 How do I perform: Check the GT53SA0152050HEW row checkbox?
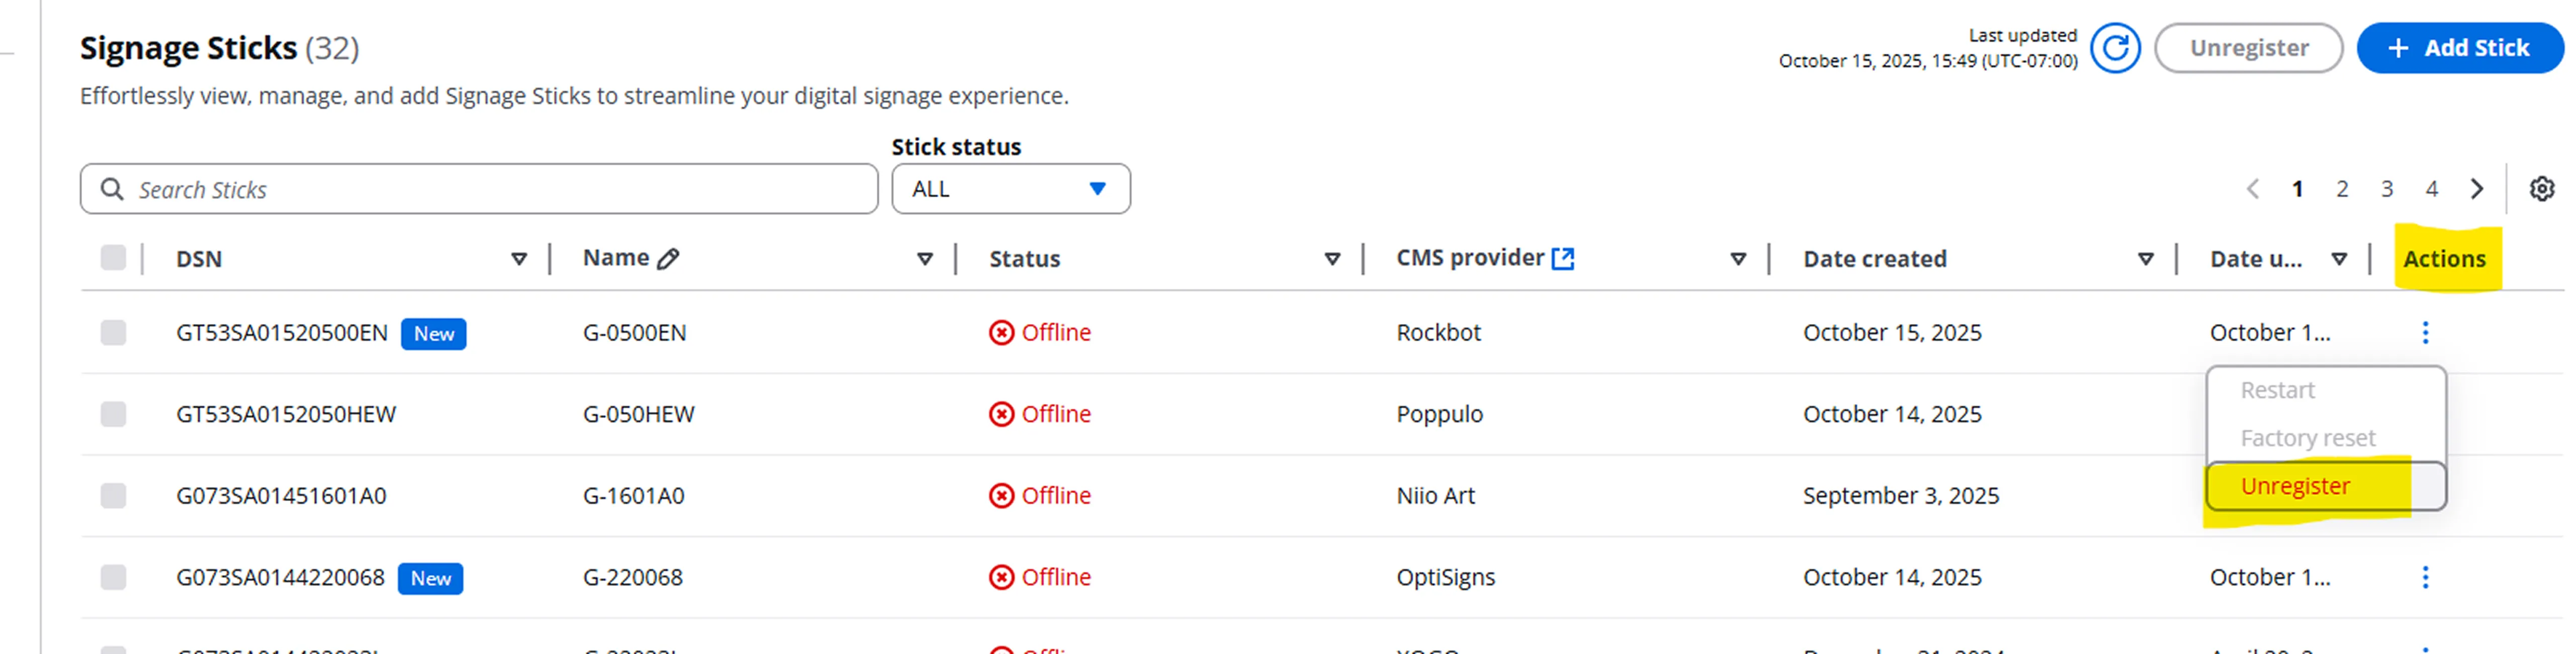tap(113, 414)
